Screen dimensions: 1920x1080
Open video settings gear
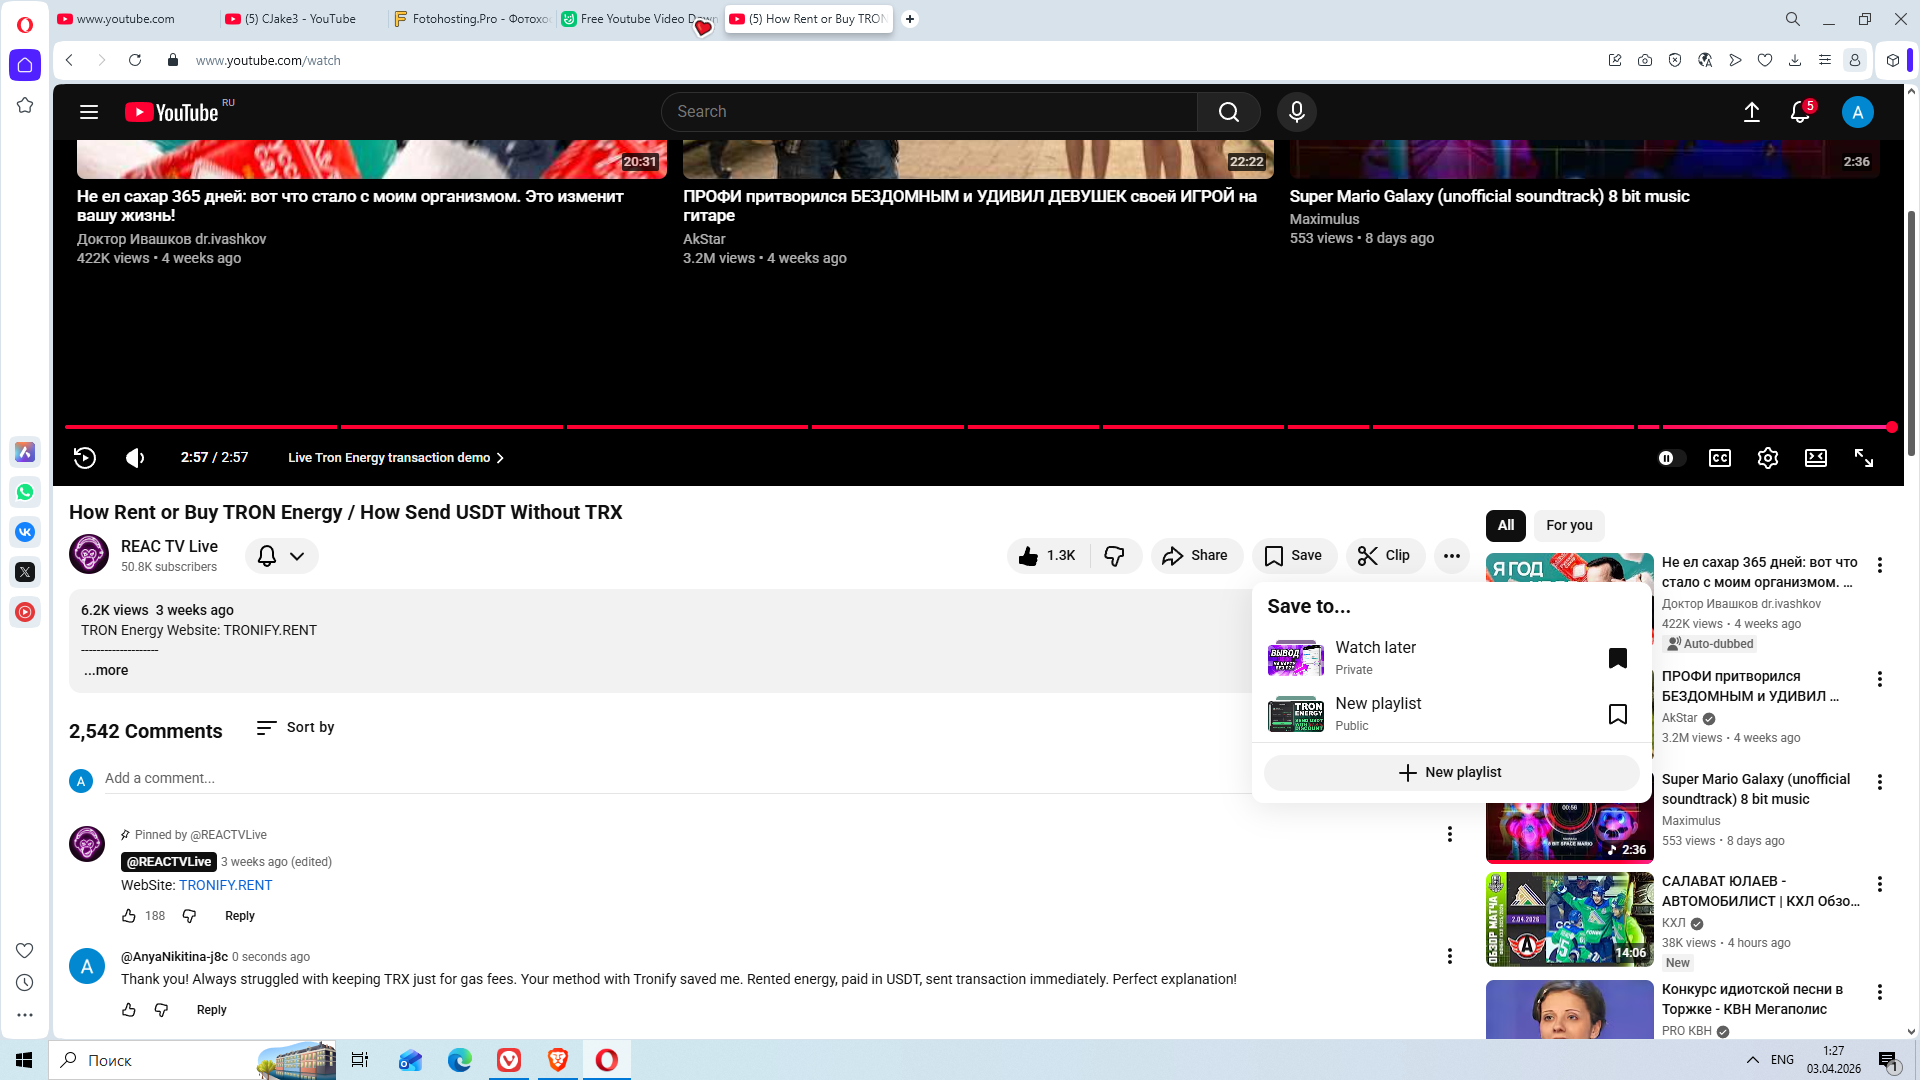tap(1767, 458)
